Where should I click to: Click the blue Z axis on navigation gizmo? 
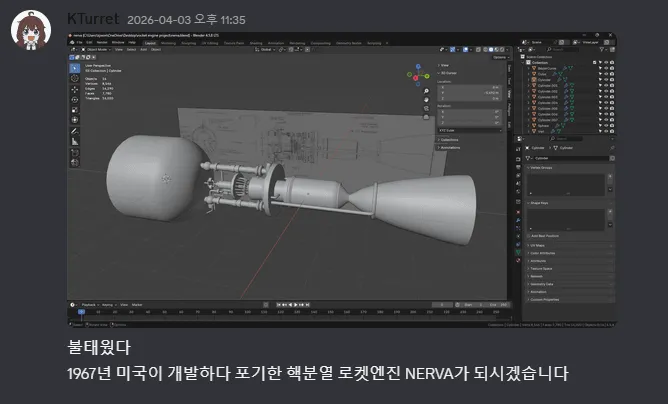[418, 67]
